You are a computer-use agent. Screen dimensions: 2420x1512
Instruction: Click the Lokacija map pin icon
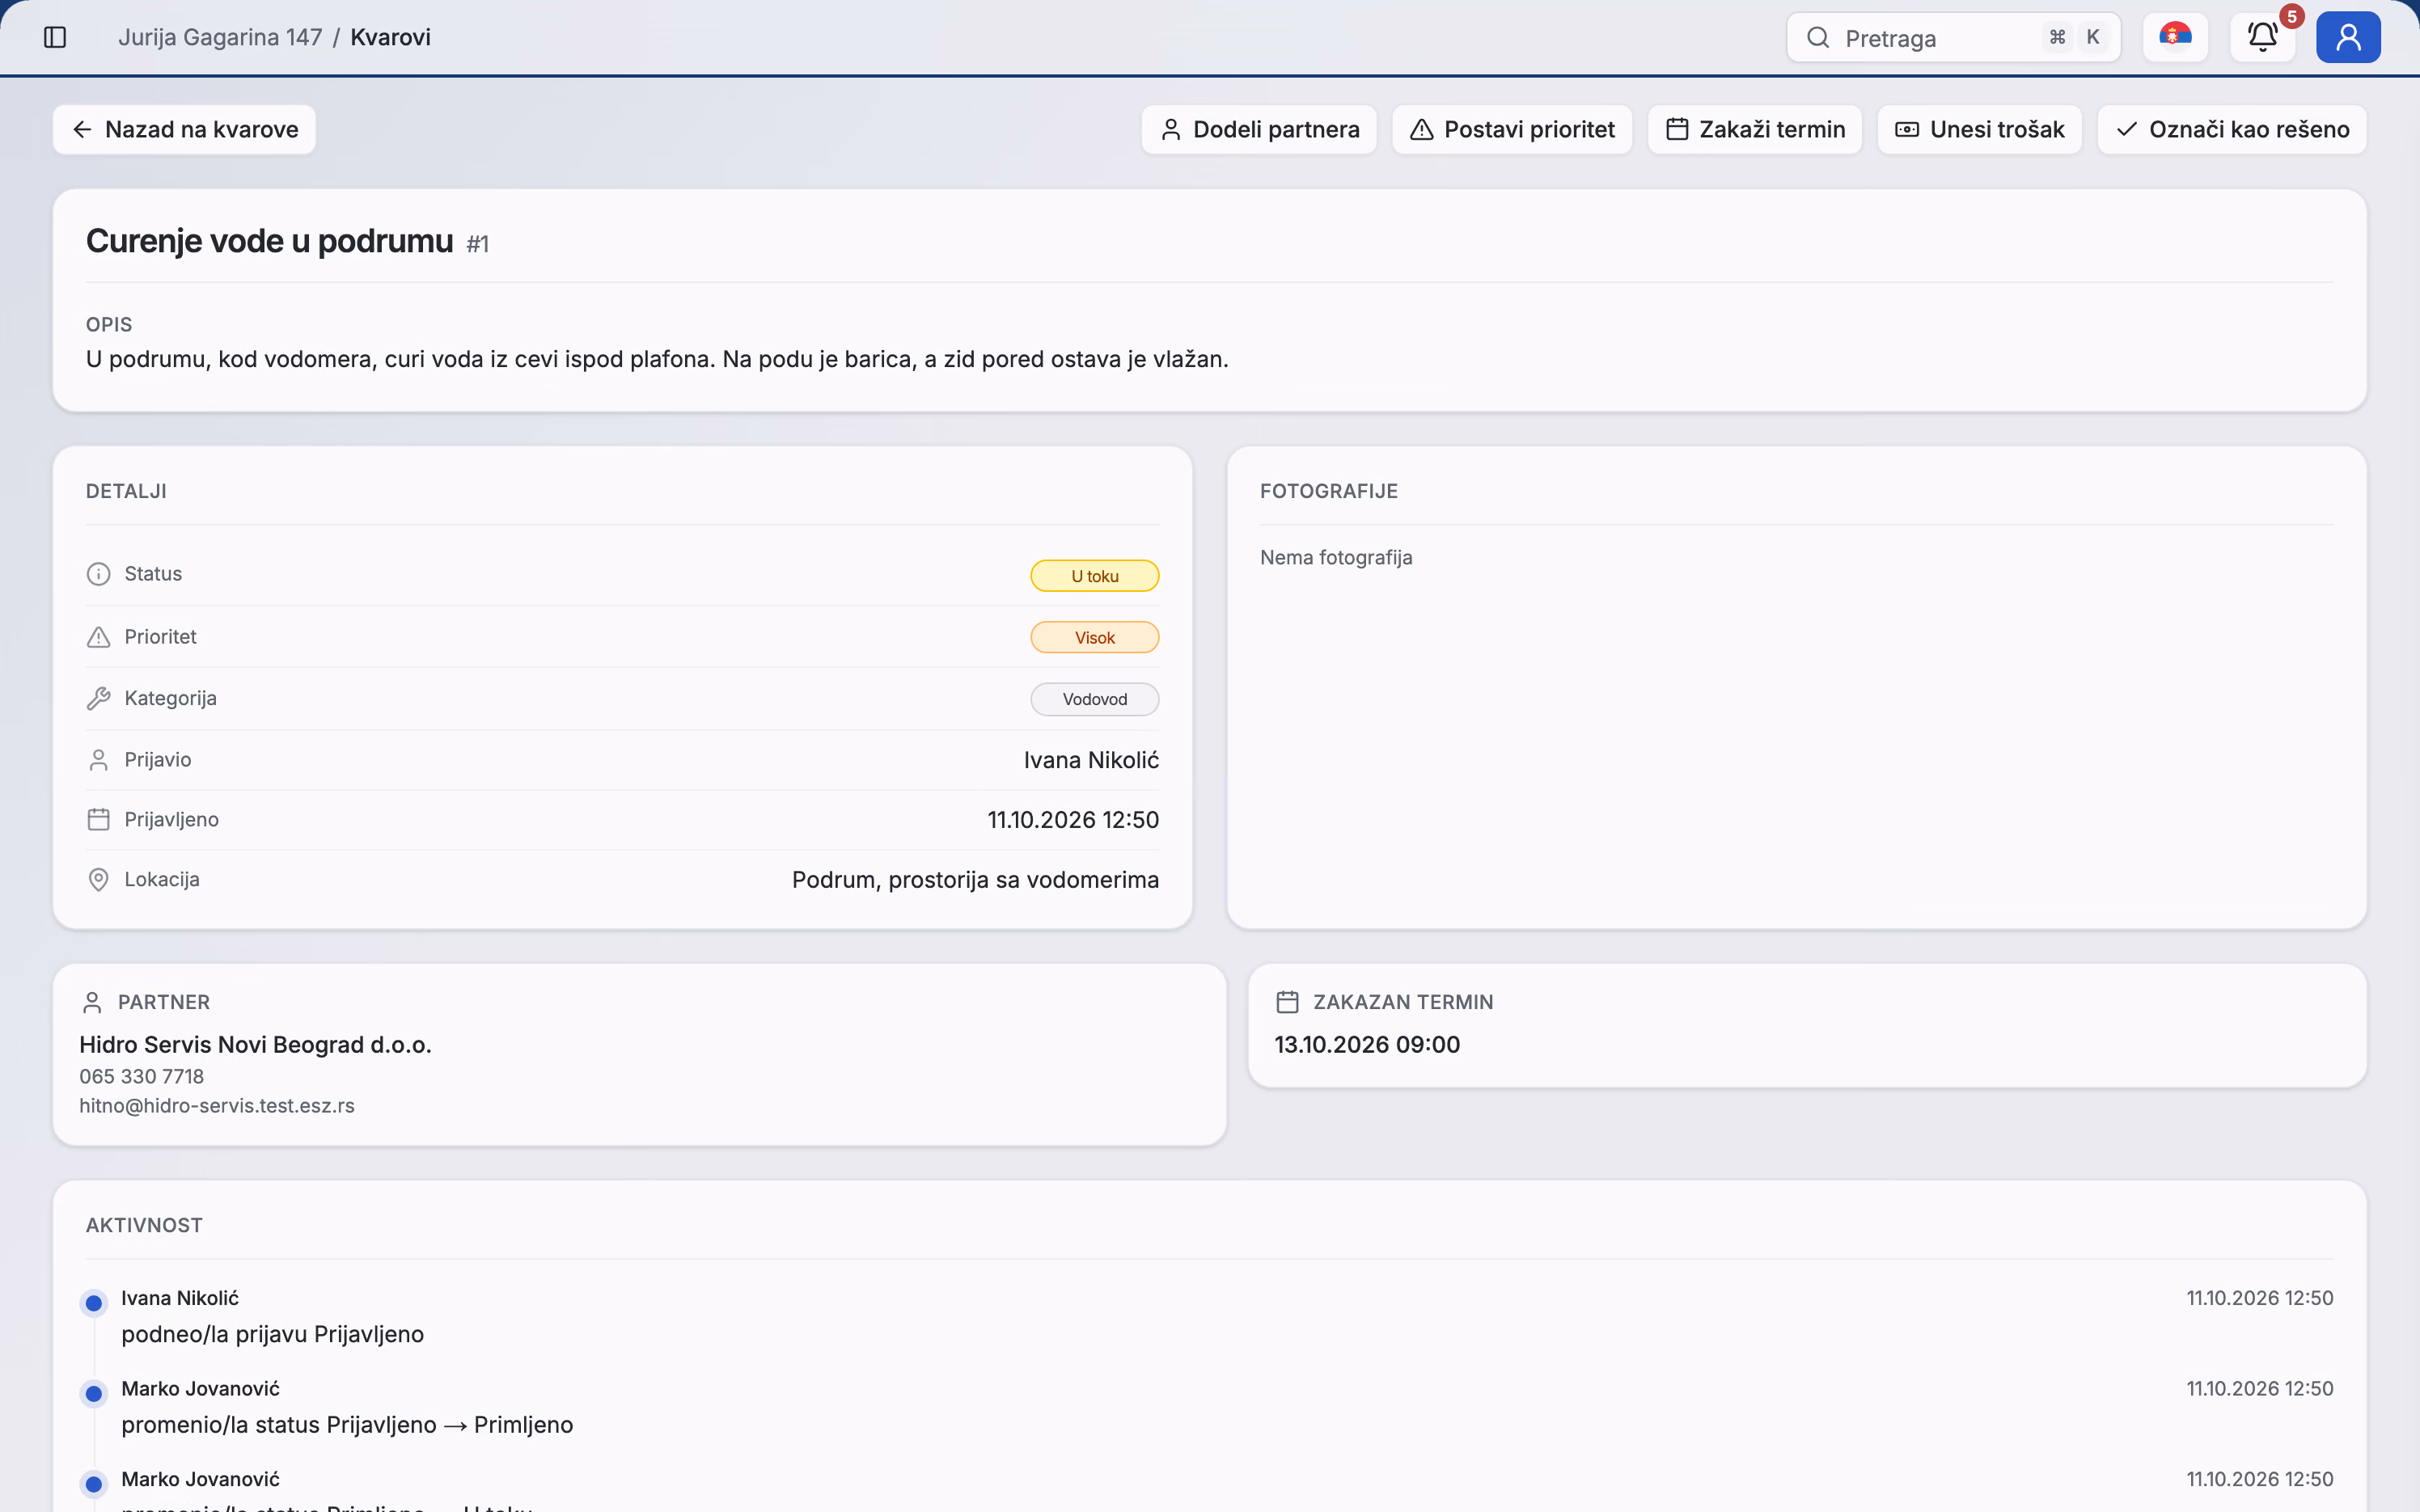pyautogui.click(x=98, y=879)
